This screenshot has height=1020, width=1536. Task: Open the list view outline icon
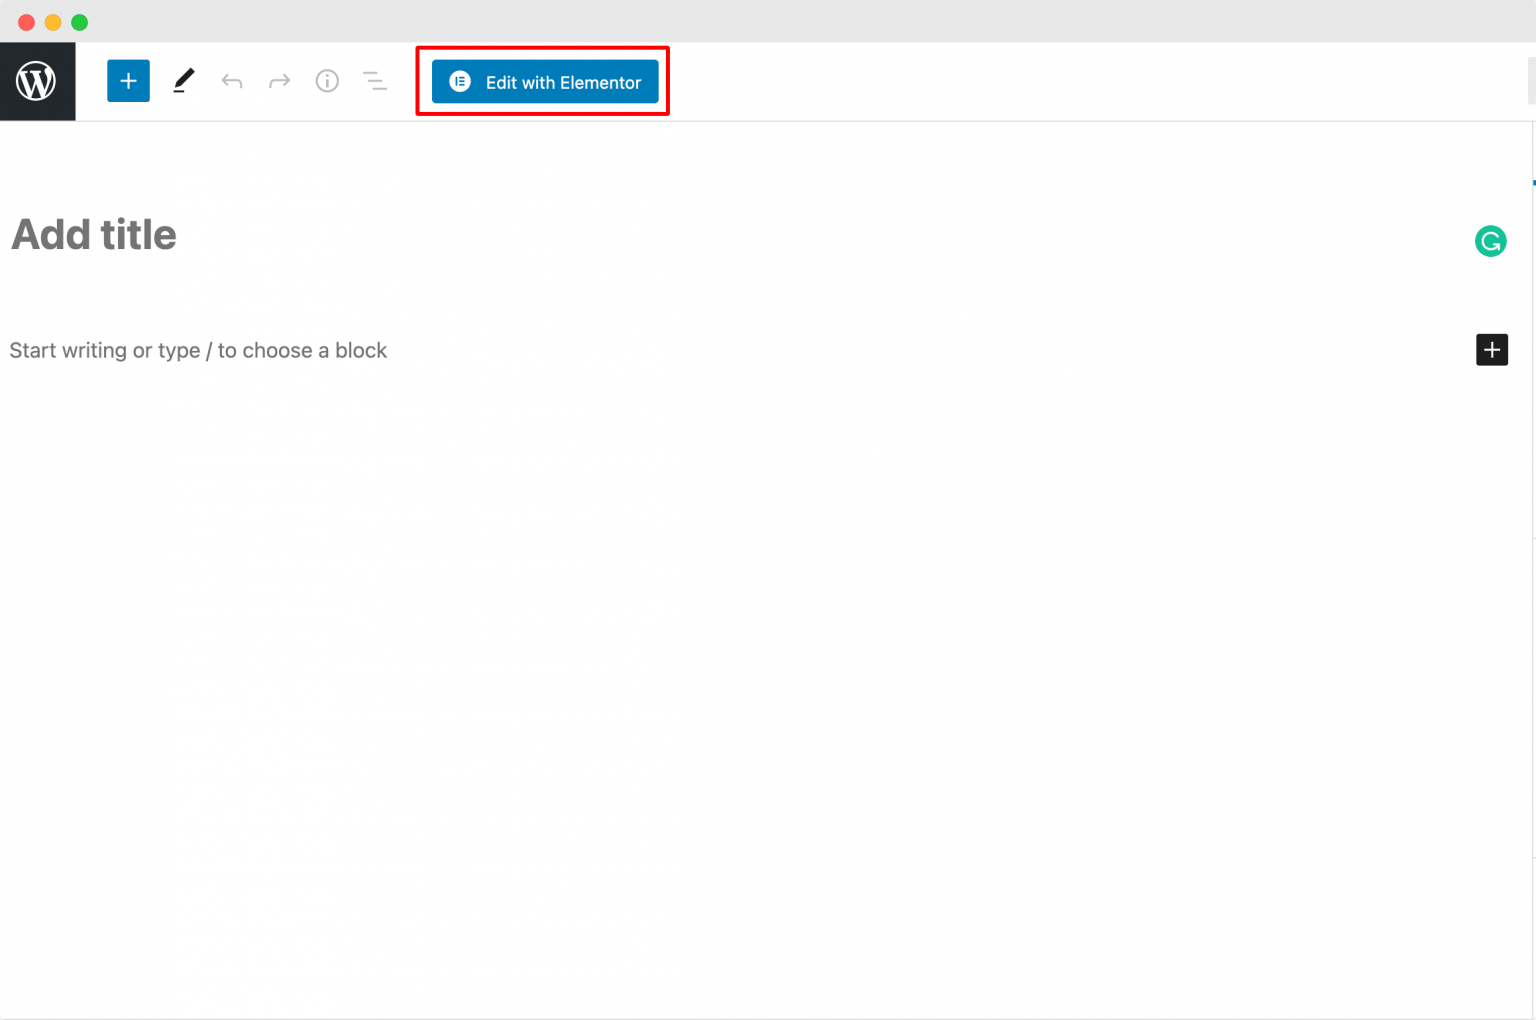click(374, 81)
